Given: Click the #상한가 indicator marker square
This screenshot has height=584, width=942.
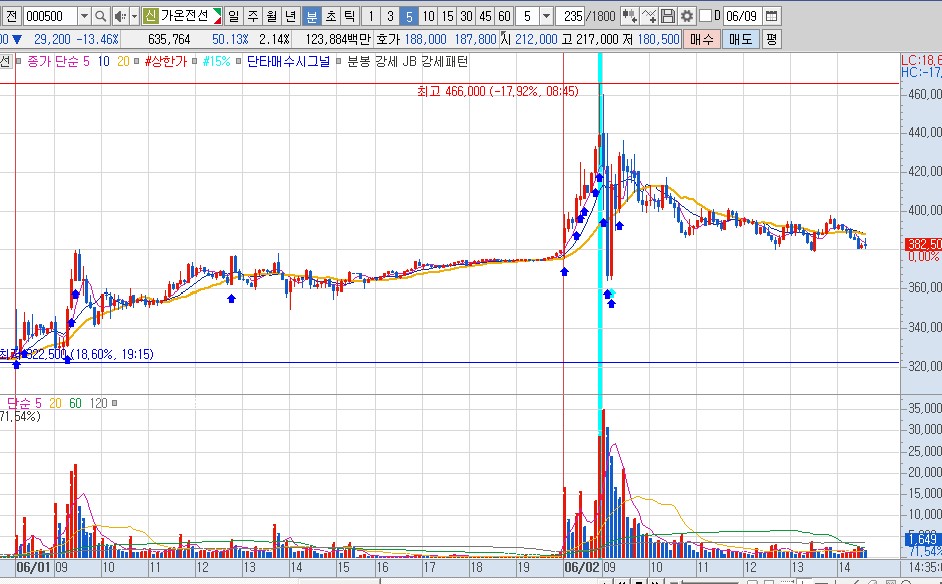Looking at the screenshot, I should tap(138, 61).
